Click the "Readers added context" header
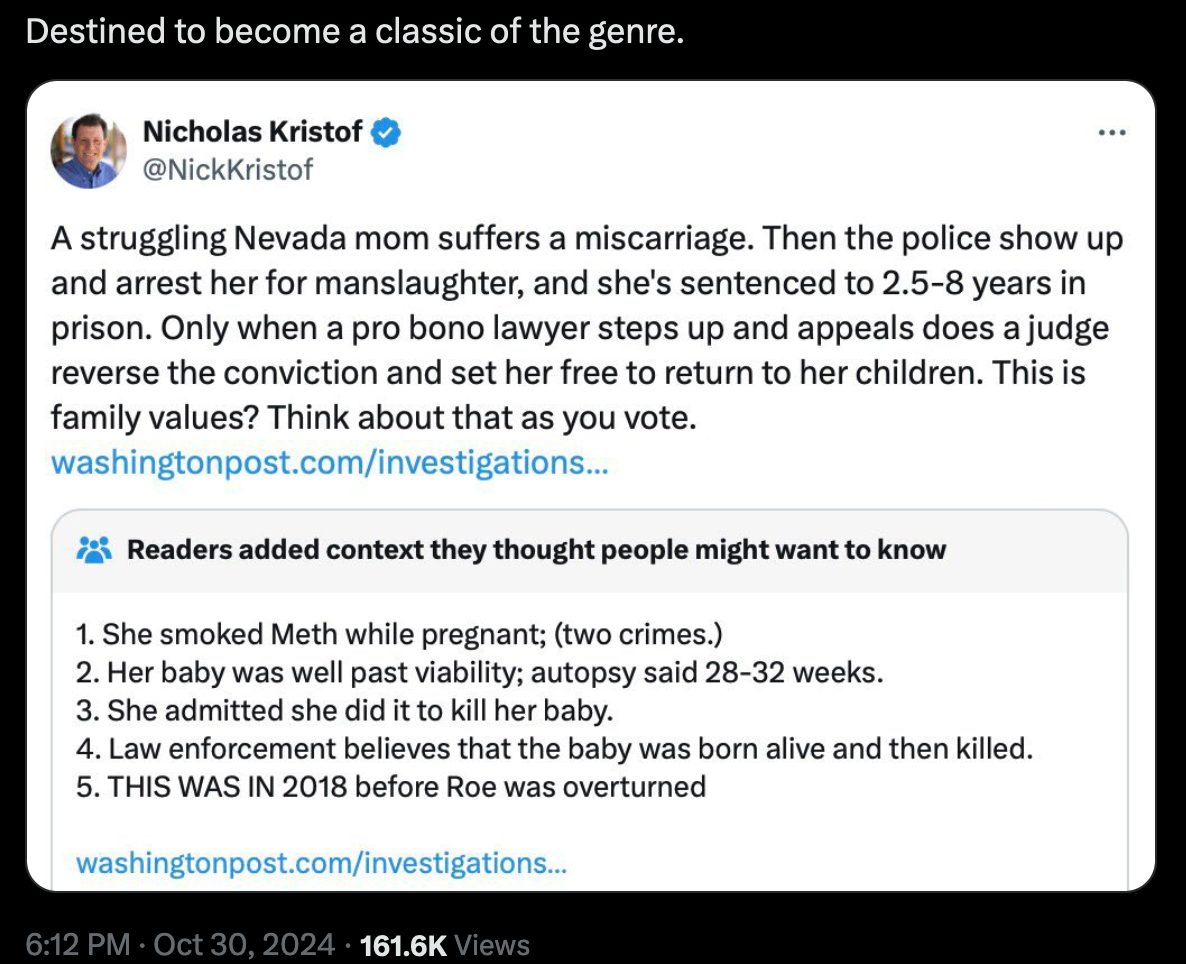The height and width of the screenshot is (964, 1186). [x=536, y=550]
